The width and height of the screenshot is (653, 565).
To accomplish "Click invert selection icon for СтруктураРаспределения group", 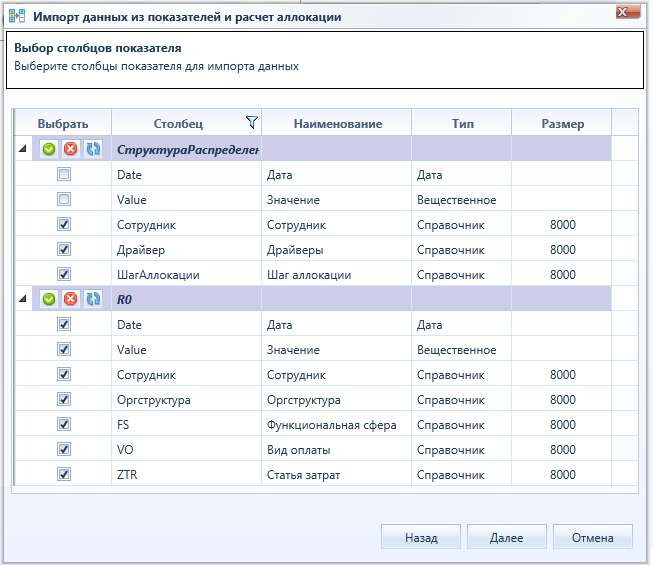I will 93,149.
